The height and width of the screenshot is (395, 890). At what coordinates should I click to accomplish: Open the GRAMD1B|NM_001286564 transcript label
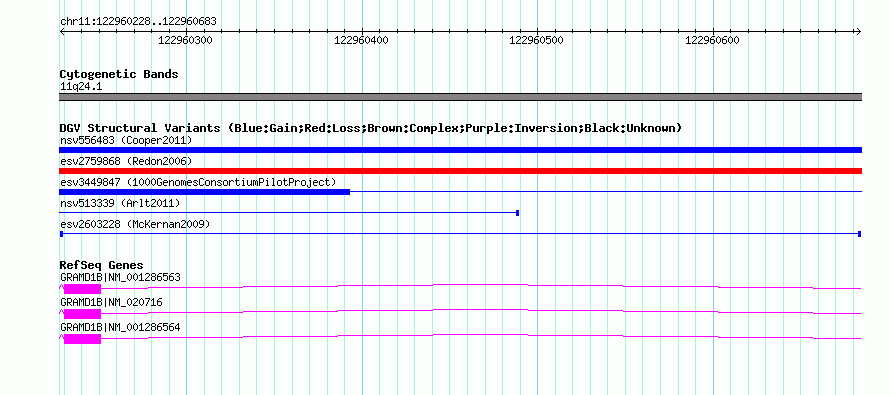point(120,327)
